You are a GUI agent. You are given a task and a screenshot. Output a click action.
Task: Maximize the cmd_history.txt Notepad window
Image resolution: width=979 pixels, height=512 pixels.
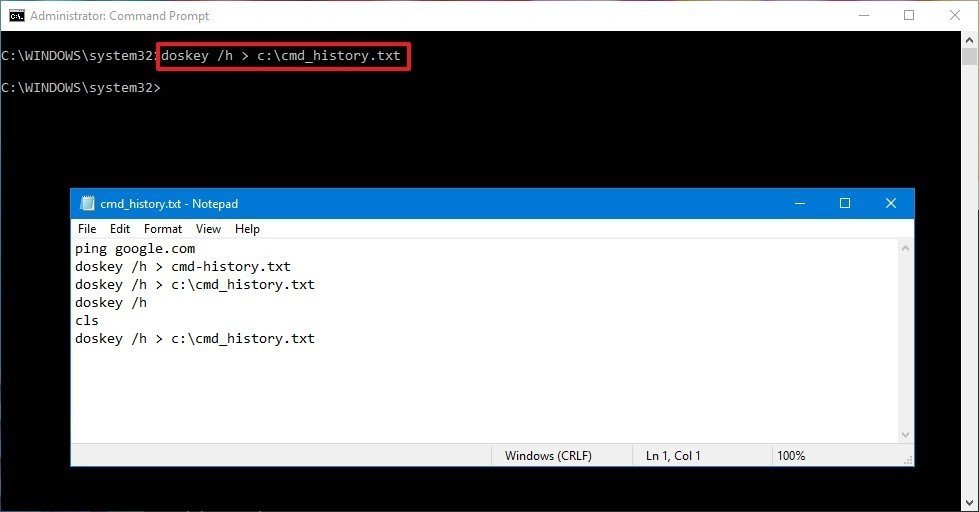pyautogui.click(x=845, y=204)
